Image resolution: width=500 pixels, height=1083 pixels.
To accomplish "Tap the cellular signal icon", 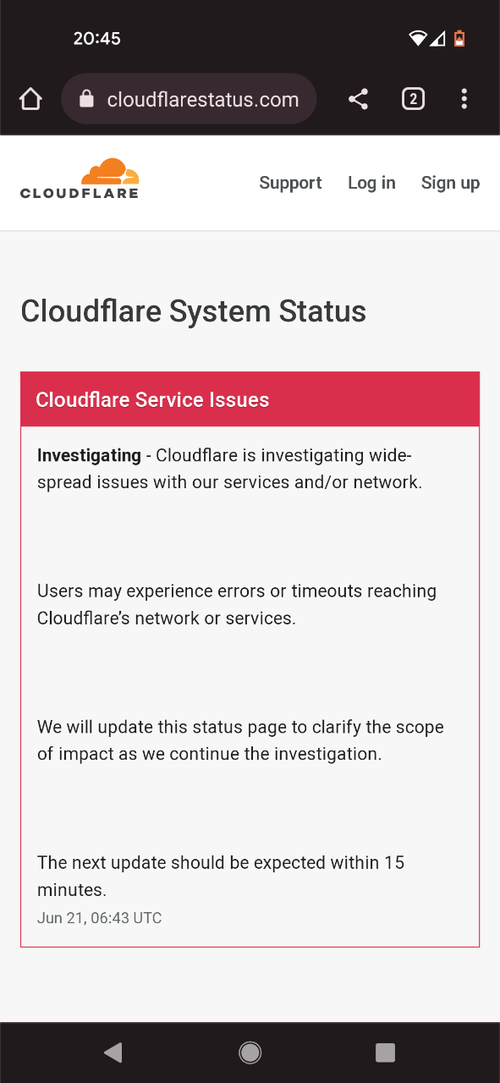I will pyautogui.click(x=437, y=39).
